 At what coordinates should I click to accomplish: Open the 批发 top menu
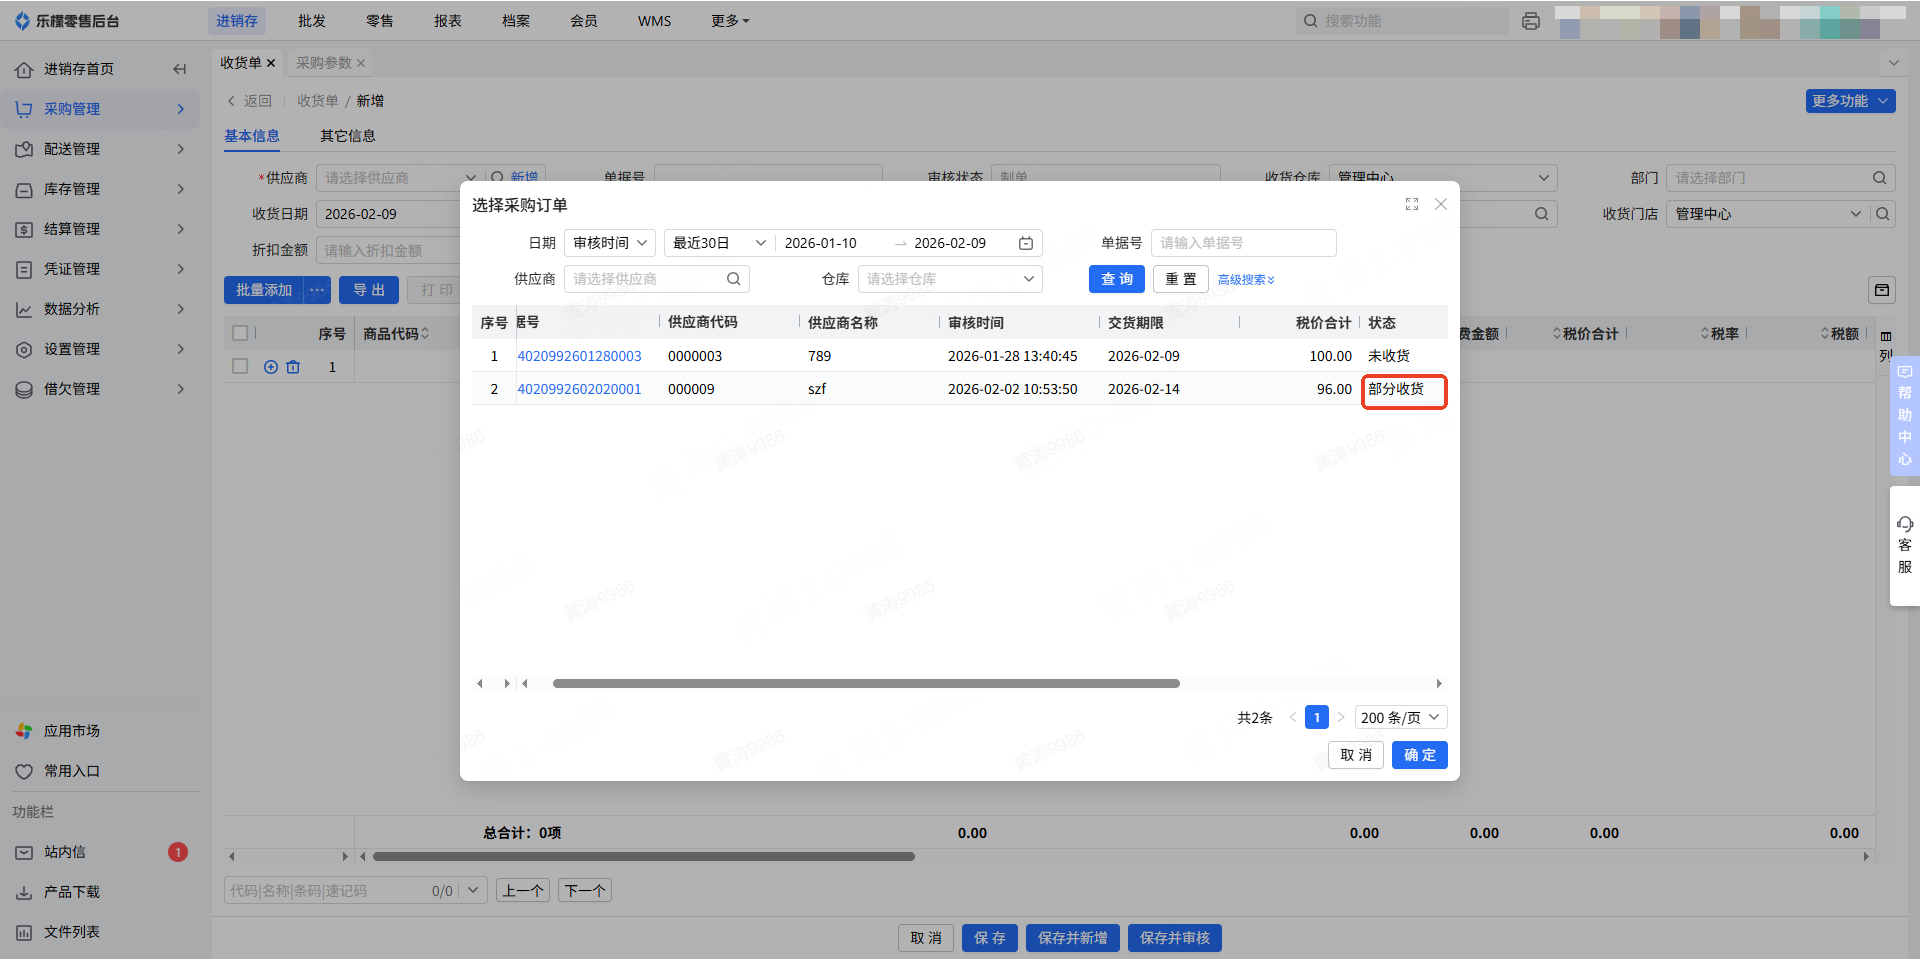(312, 21)
